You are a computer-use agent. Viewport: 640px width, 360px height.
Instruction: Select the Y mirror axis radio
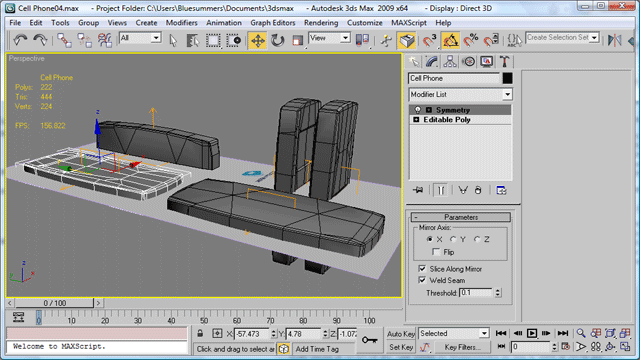click(453, 239)
